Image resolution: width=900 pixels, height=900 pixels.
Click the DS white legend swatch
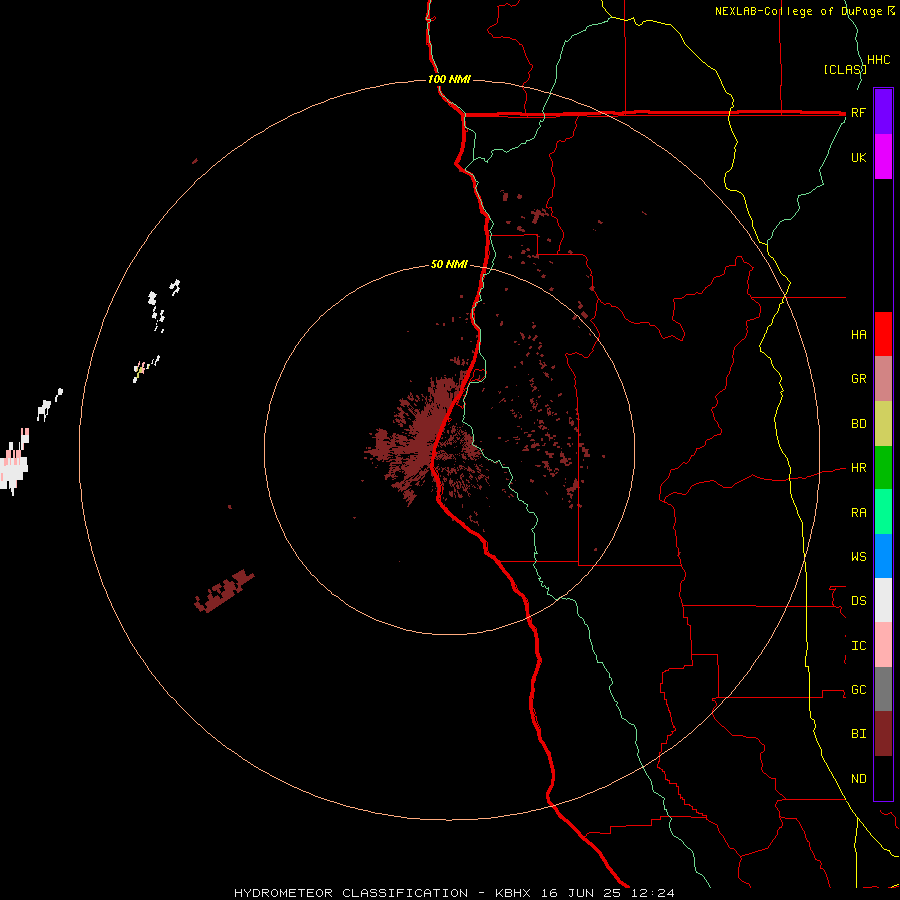point(883,600)
